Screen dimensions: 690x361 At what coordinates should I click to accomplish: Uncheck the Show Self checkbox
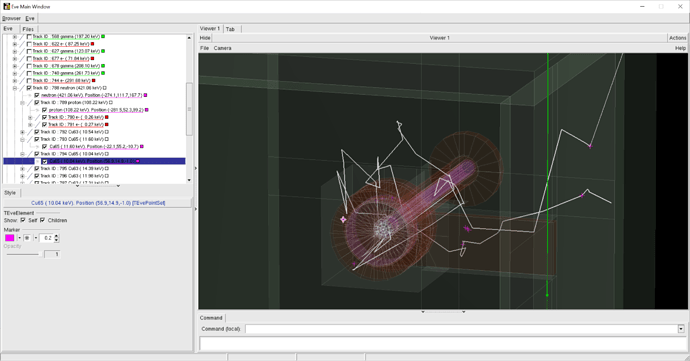(23, 220)
